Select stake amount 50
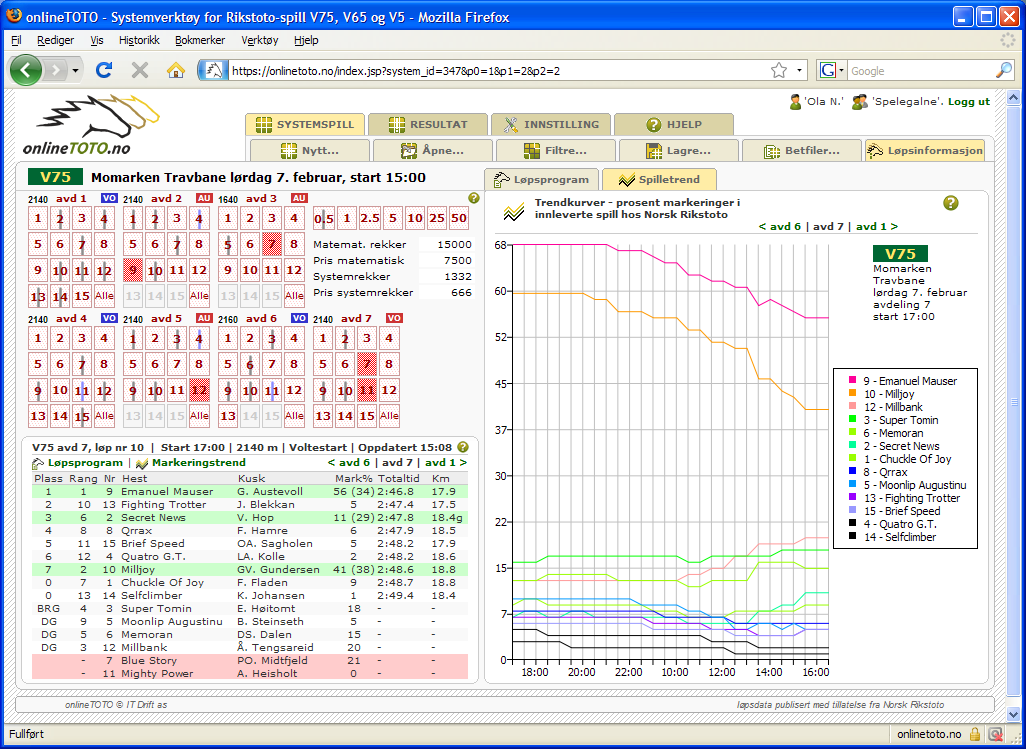This screenshot has width=1026, height=749. click(459, 219)
